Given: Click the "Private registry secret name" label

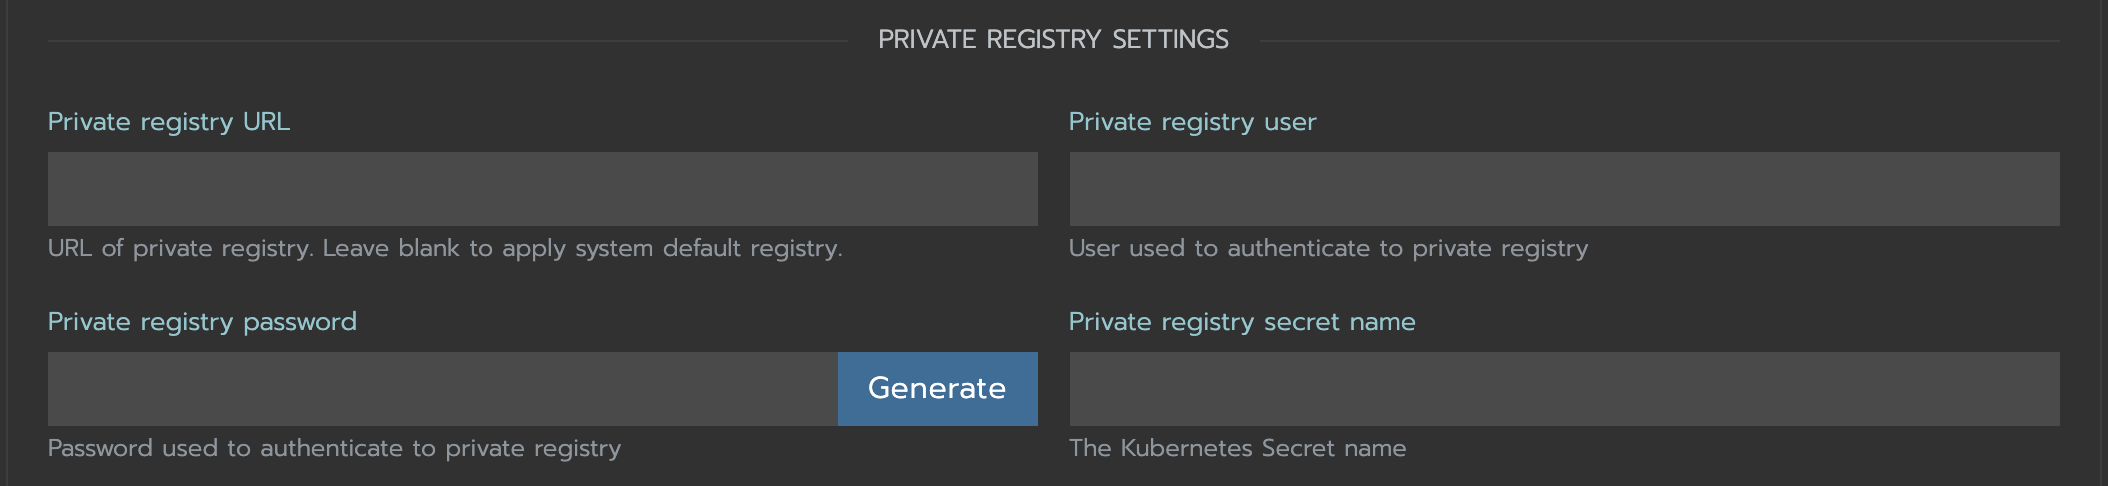Looking at the screenshot, I should 1242,322.
